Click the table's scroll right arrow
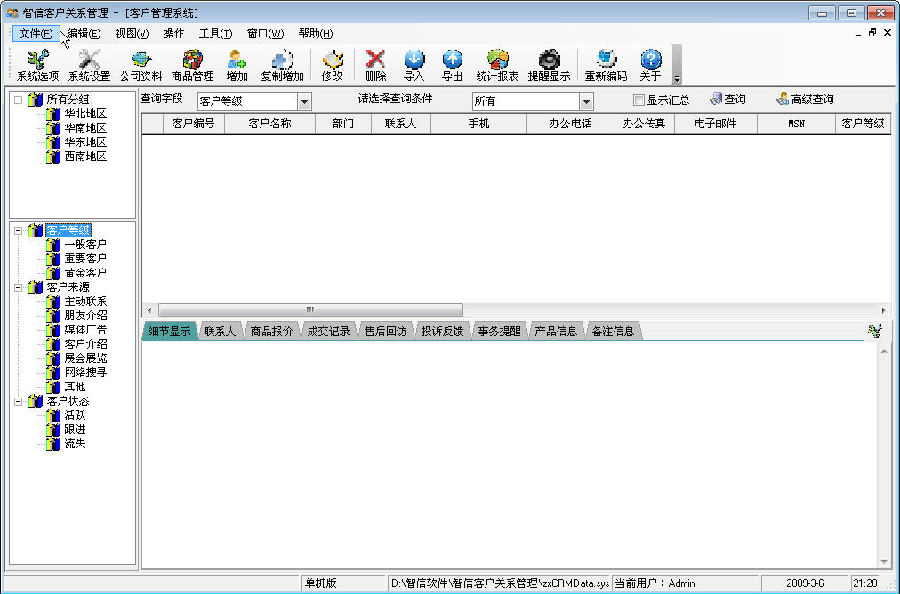This screenshot has width=900, height=594. 883,310
